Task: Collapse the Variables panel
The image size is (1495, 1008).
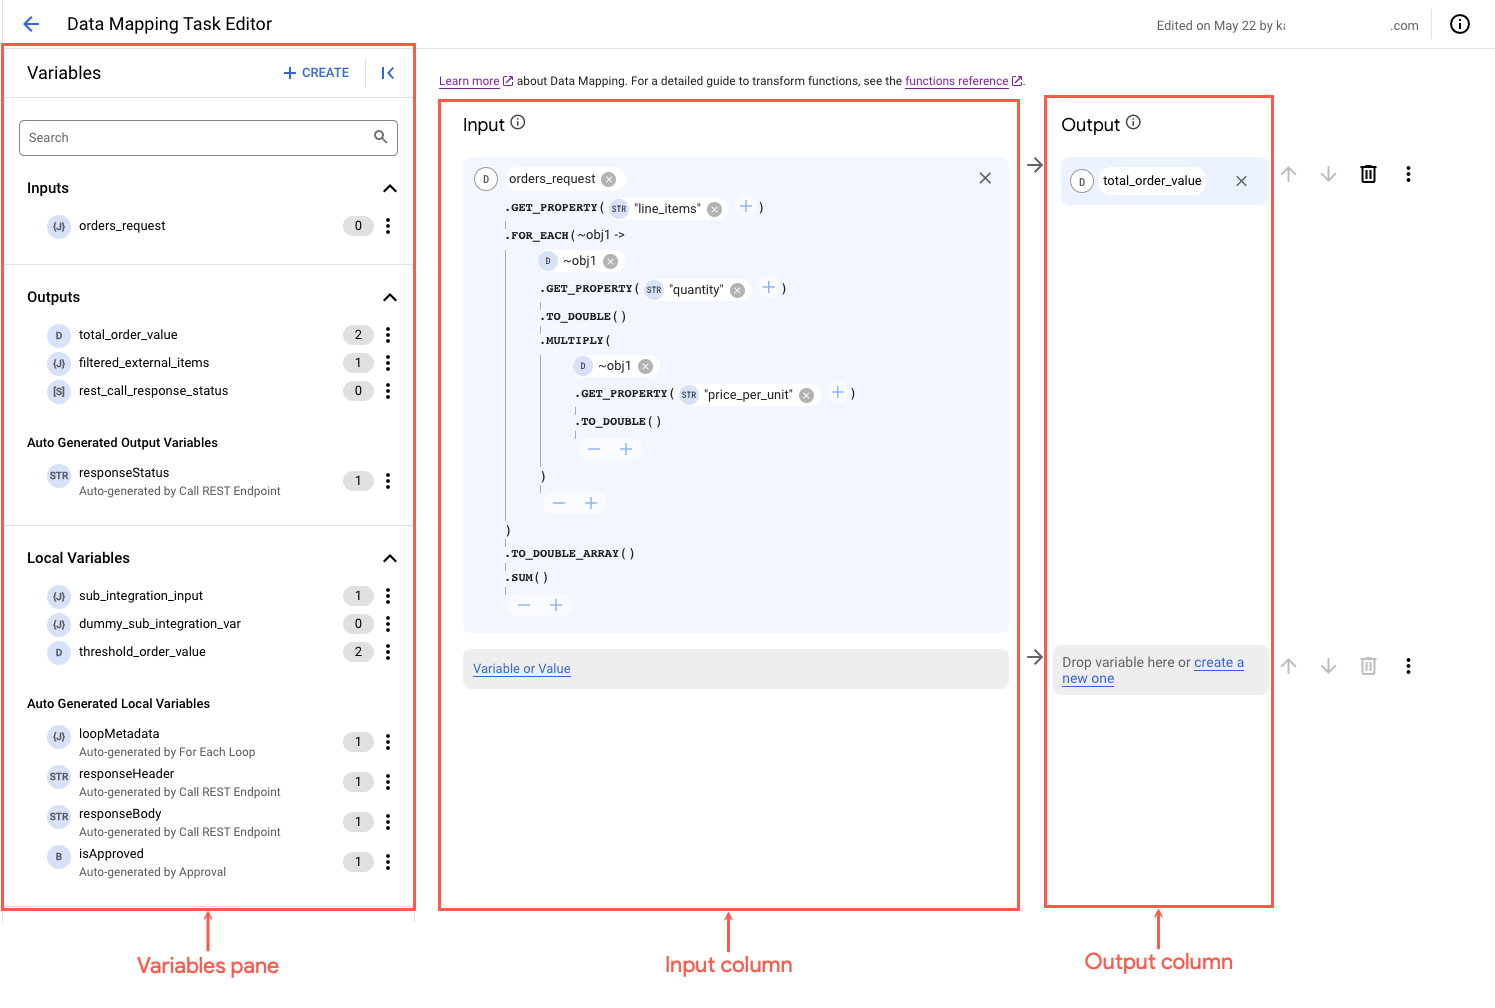Action: click(x=388, y=72)
